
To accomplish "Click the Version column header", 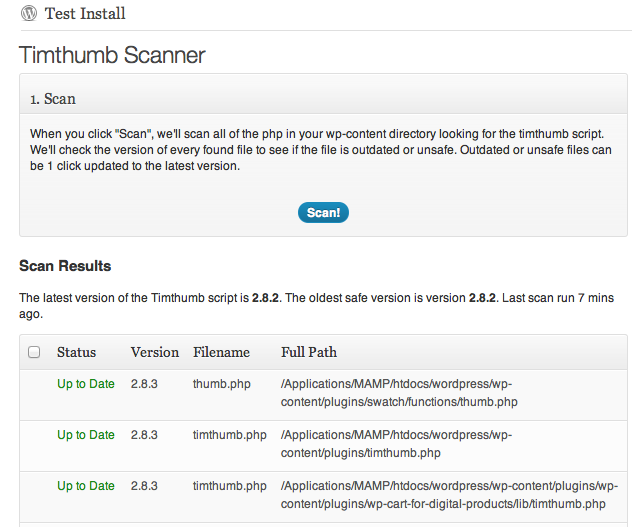I will coord(155,352).
